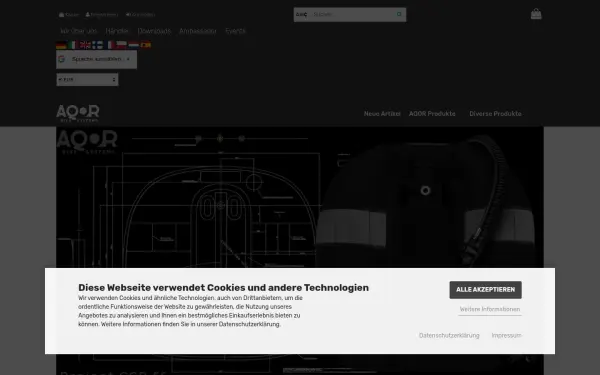Image resolution: width=600 pixels, height=375 pixels.
Task: Click the German flag icon
Action: coord(61,45)
